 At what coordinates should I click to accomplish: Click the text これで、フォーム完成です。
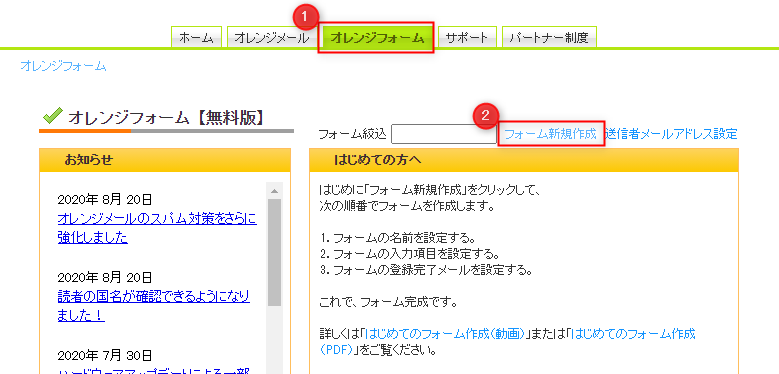389,301
